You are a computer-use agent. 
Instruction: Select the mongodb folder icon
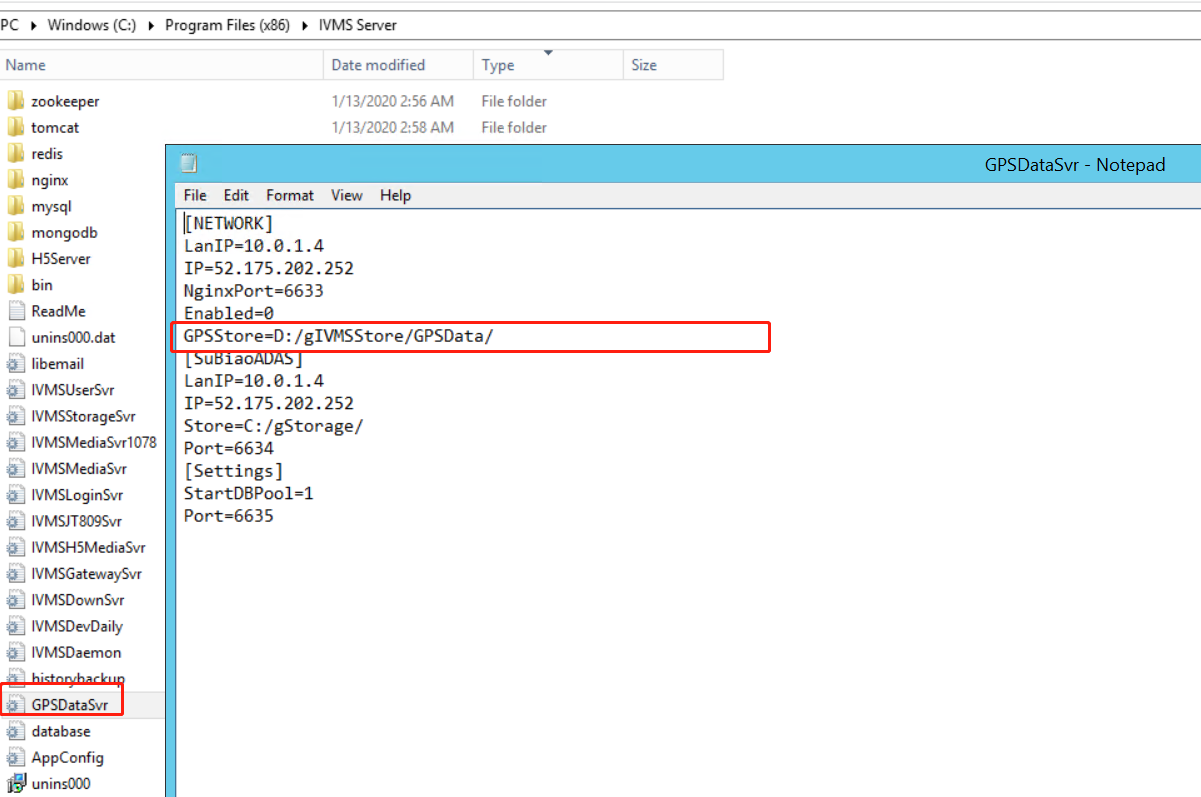pos(15,232)
